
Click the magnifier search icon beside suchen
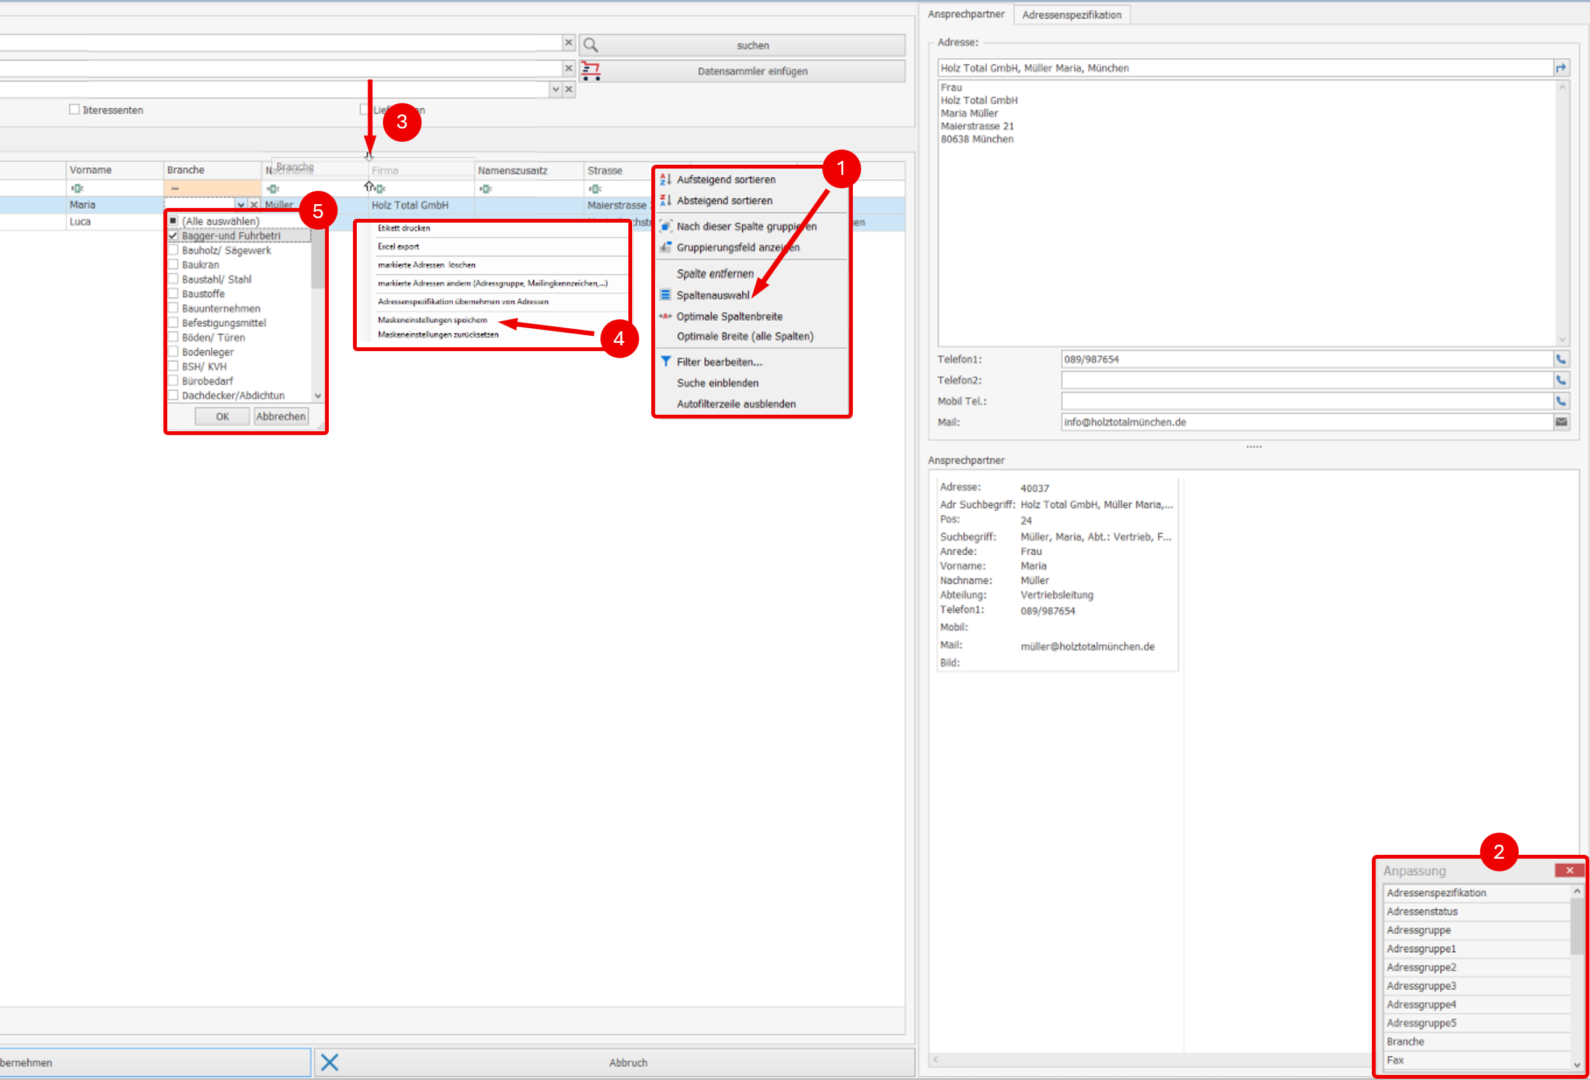coord(591,45)
